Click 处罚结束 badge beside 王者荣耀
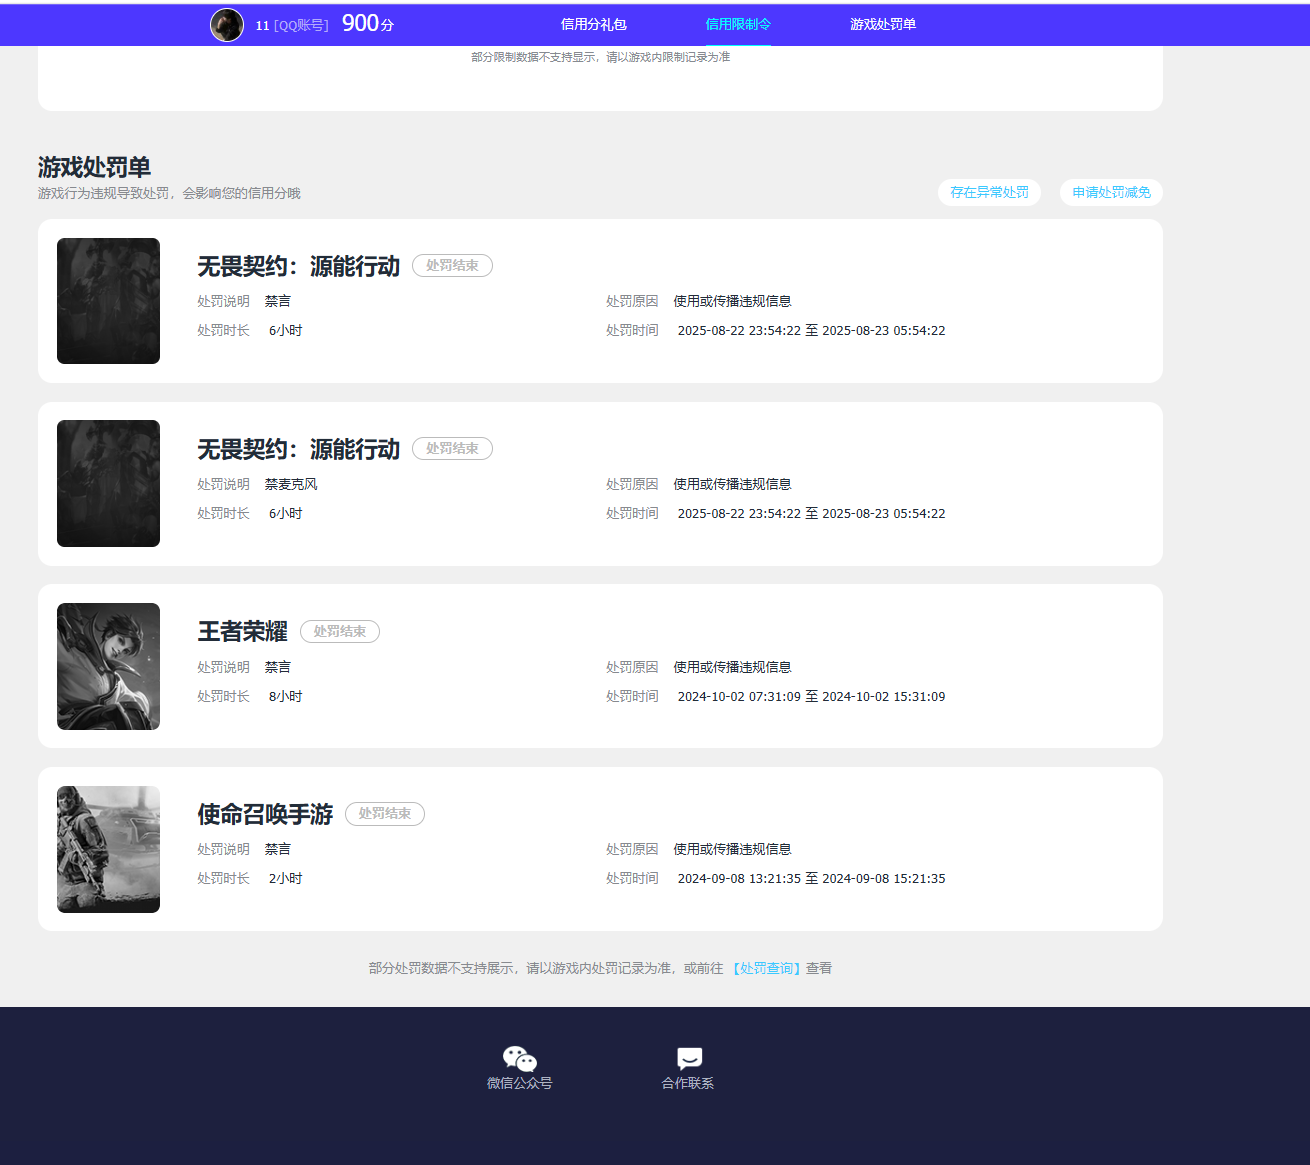Image resolution: width=1310 pixels, height=1165 pixels. click(x=340, y=631)
